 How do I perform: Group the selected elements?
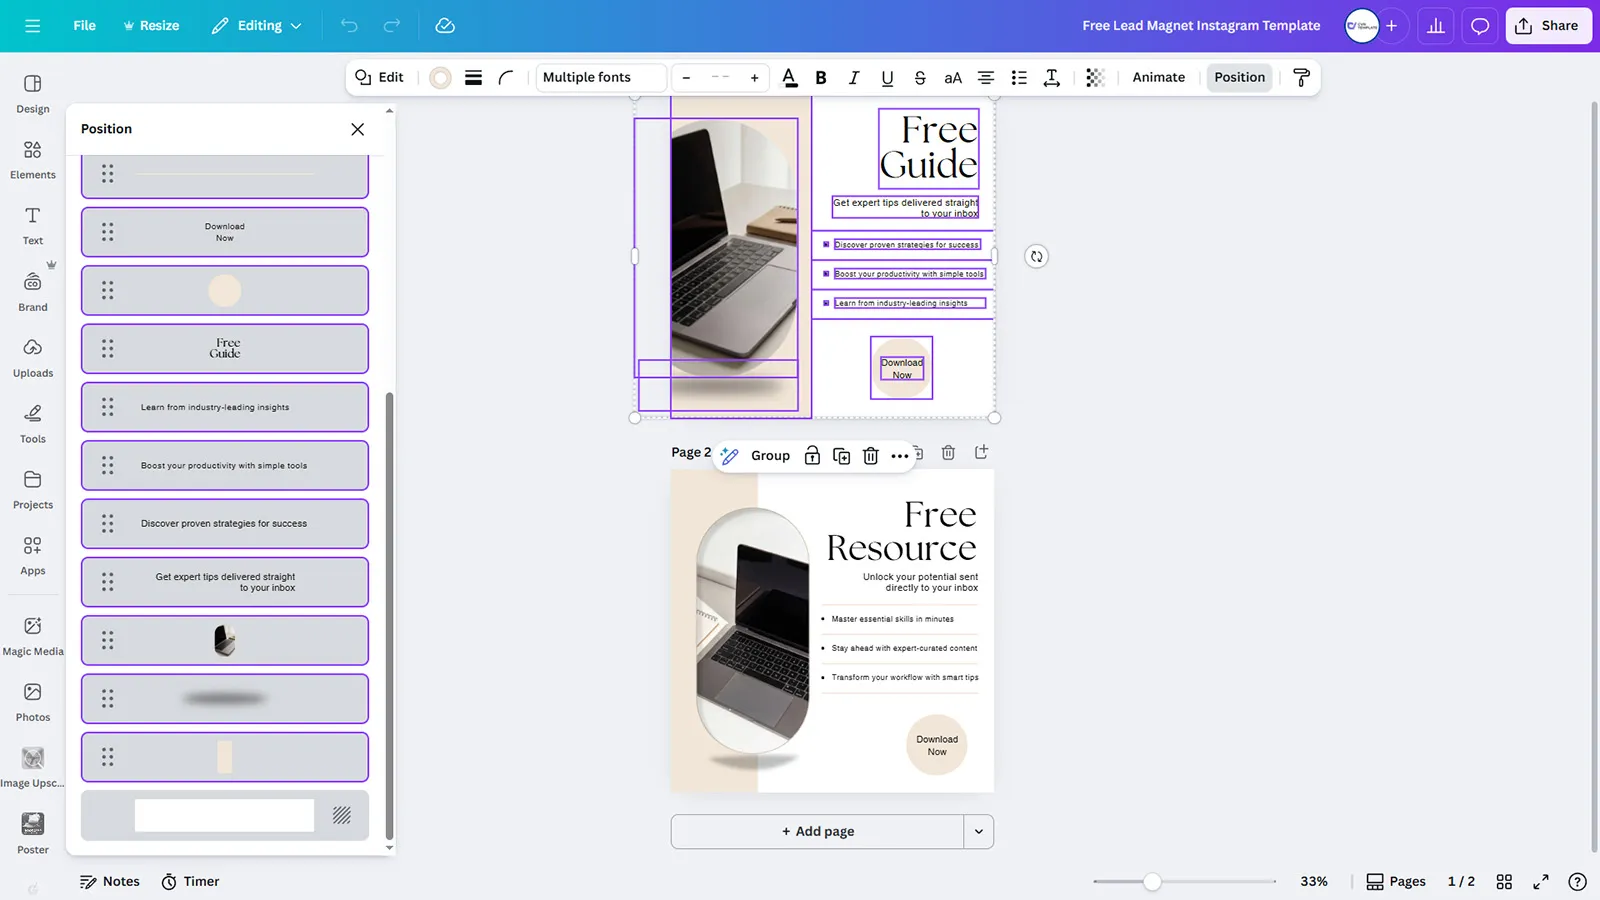[770, 456]
